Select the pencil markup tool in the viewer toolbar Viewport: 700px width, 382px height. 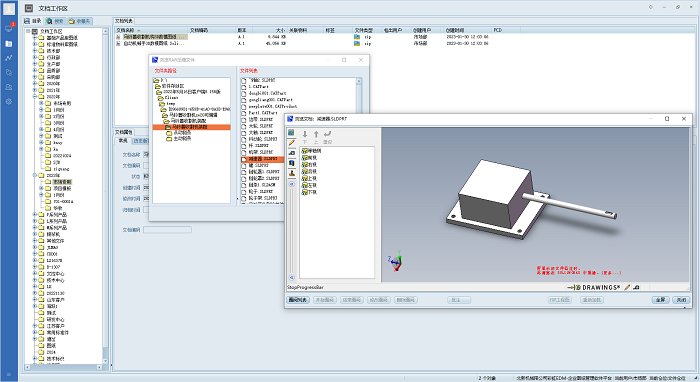tap(292, 143)
